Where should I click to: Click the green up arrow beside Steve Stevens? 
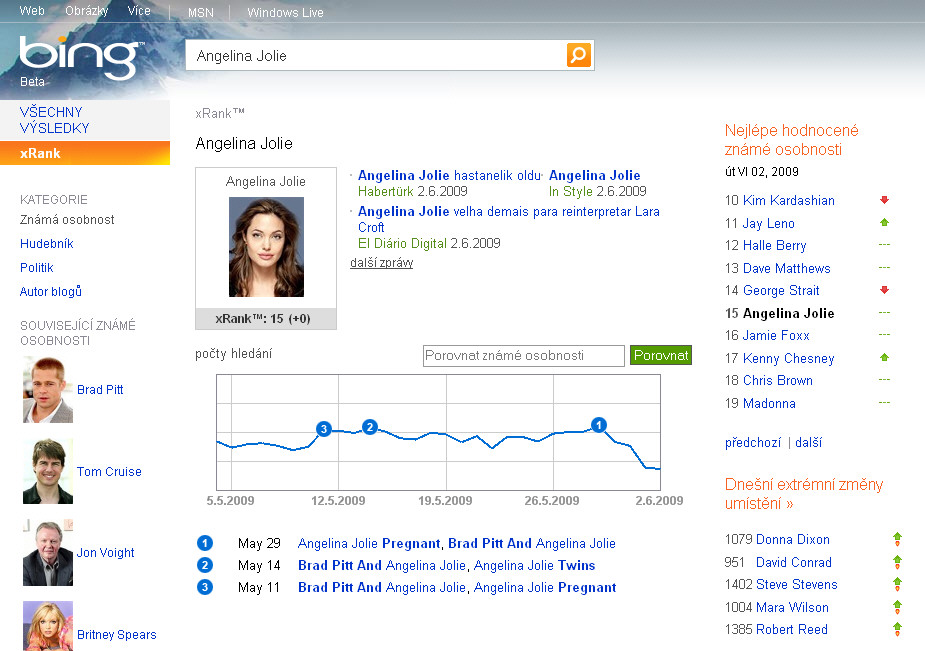click(897, 584)
